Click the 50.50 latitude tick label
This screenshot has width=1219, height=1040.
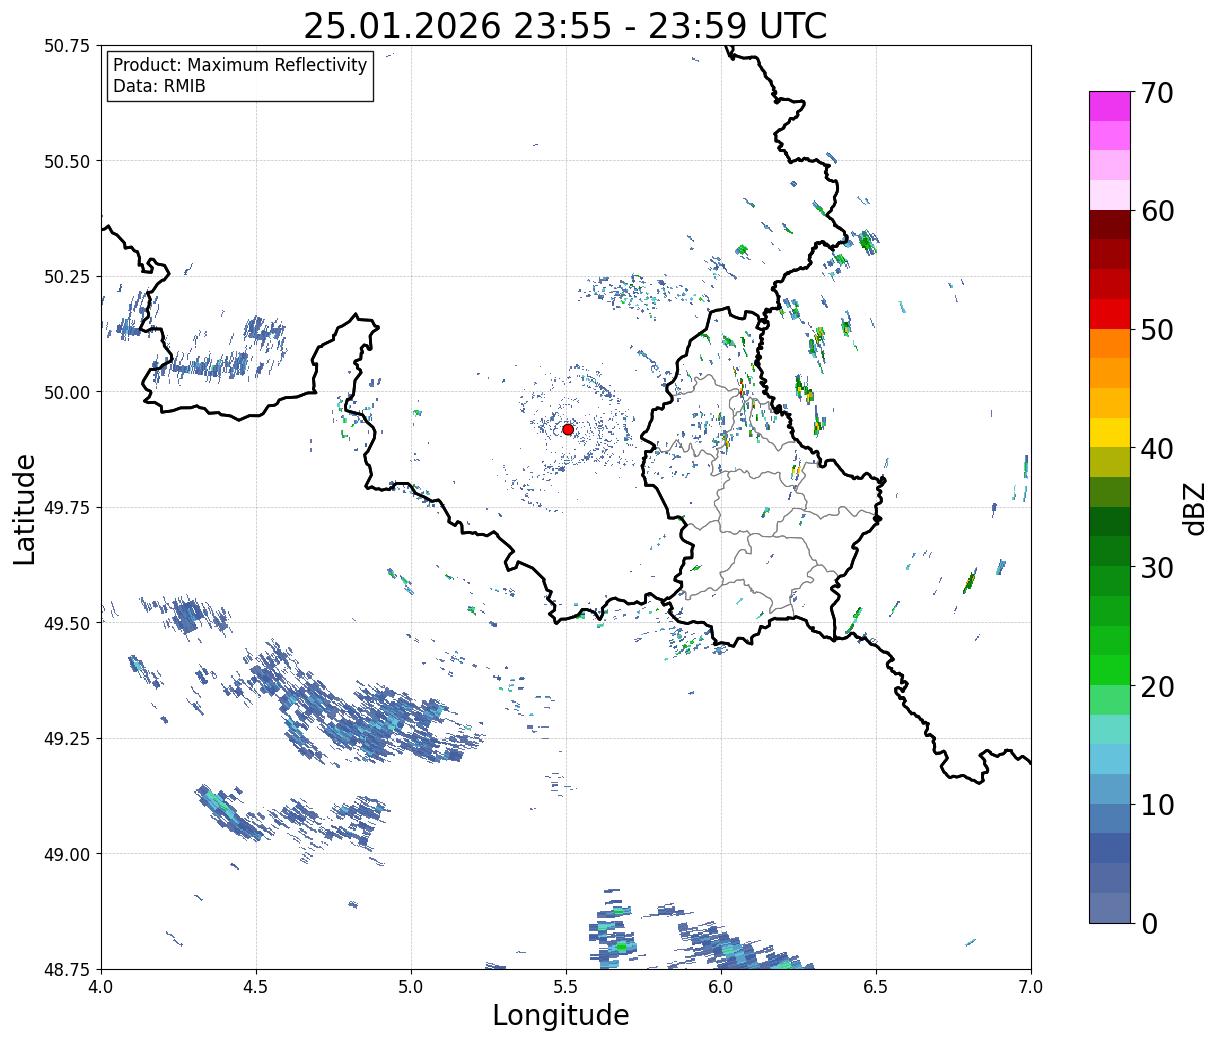pyautogui.click(x=67, y=161)
